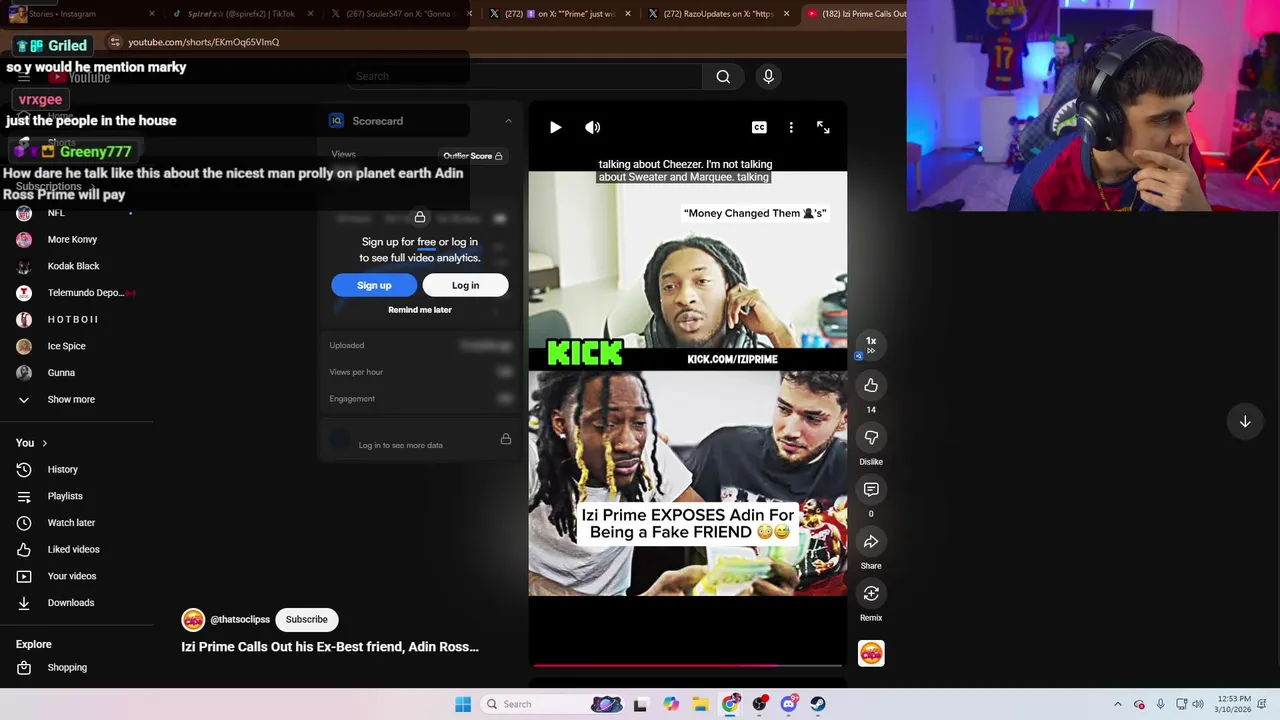Click the Views label in Scorecard
1280x720 pixels.
tap(343, 154)
